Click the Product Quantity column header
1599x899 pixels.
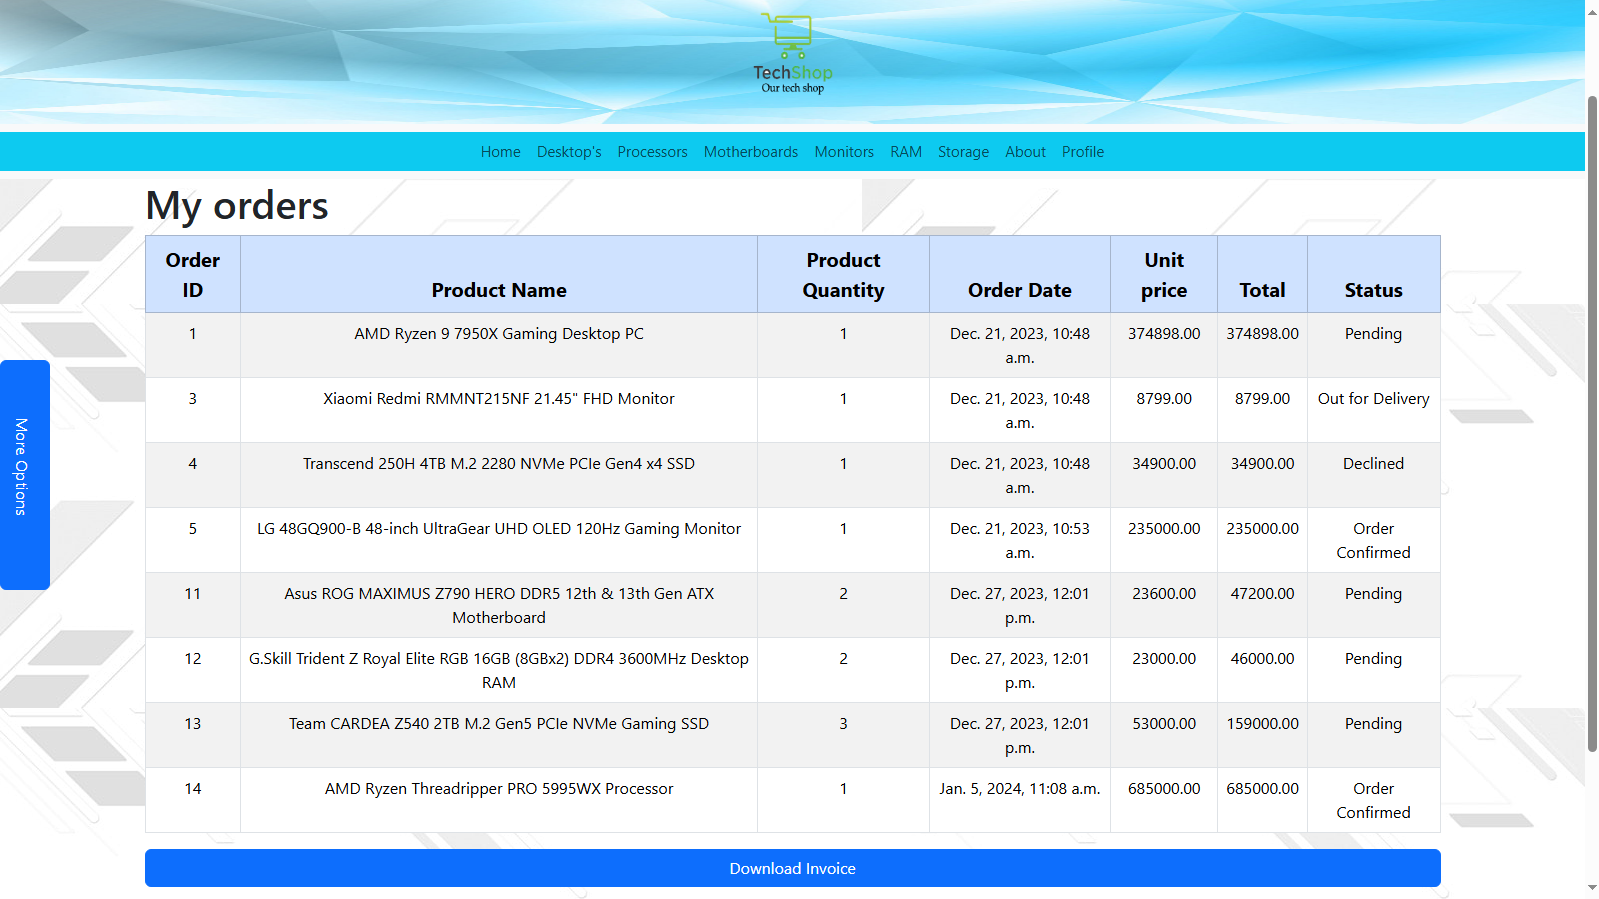(843, 275)
